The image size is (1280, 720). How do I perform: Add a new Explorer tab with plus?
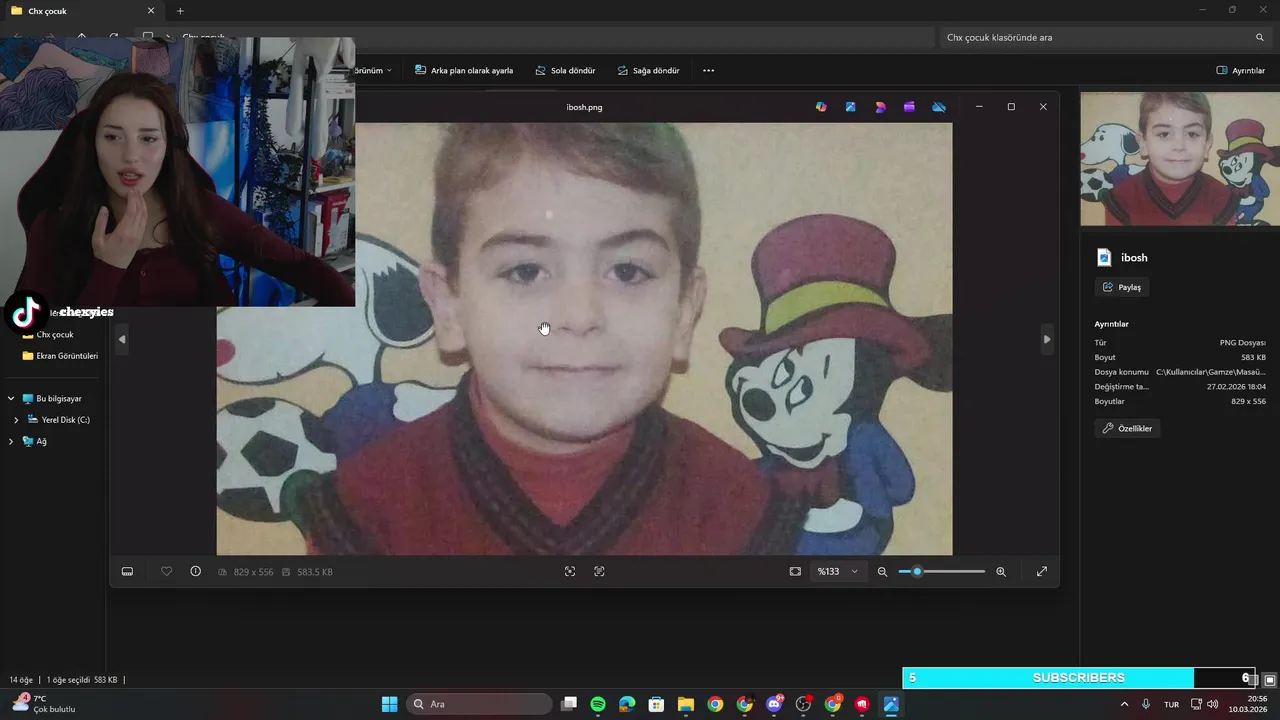(x=180, y=11)
